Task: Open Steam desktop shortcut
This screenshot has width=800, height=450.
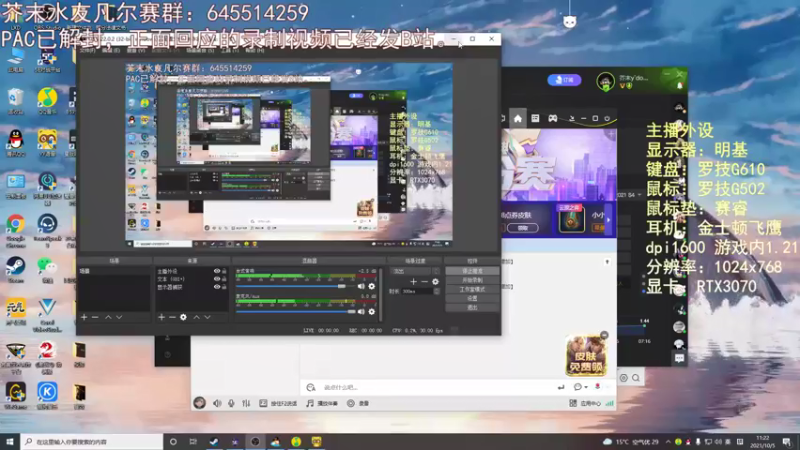Action: click(16, 270)
